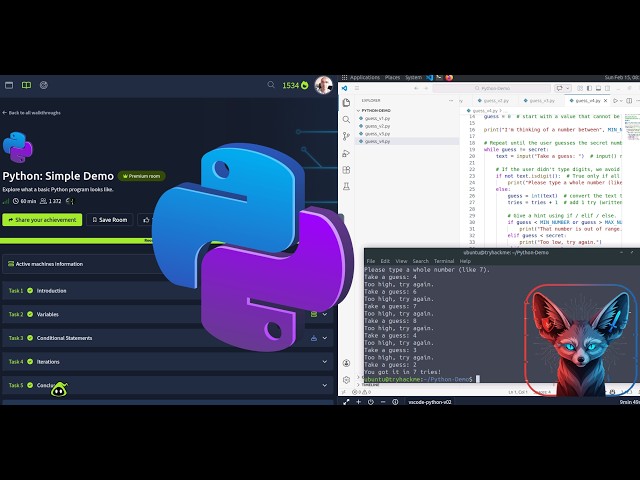Launch Firefox from the top panel
The height and width of the screenshot is (480, 640).
tap(449, 78)
